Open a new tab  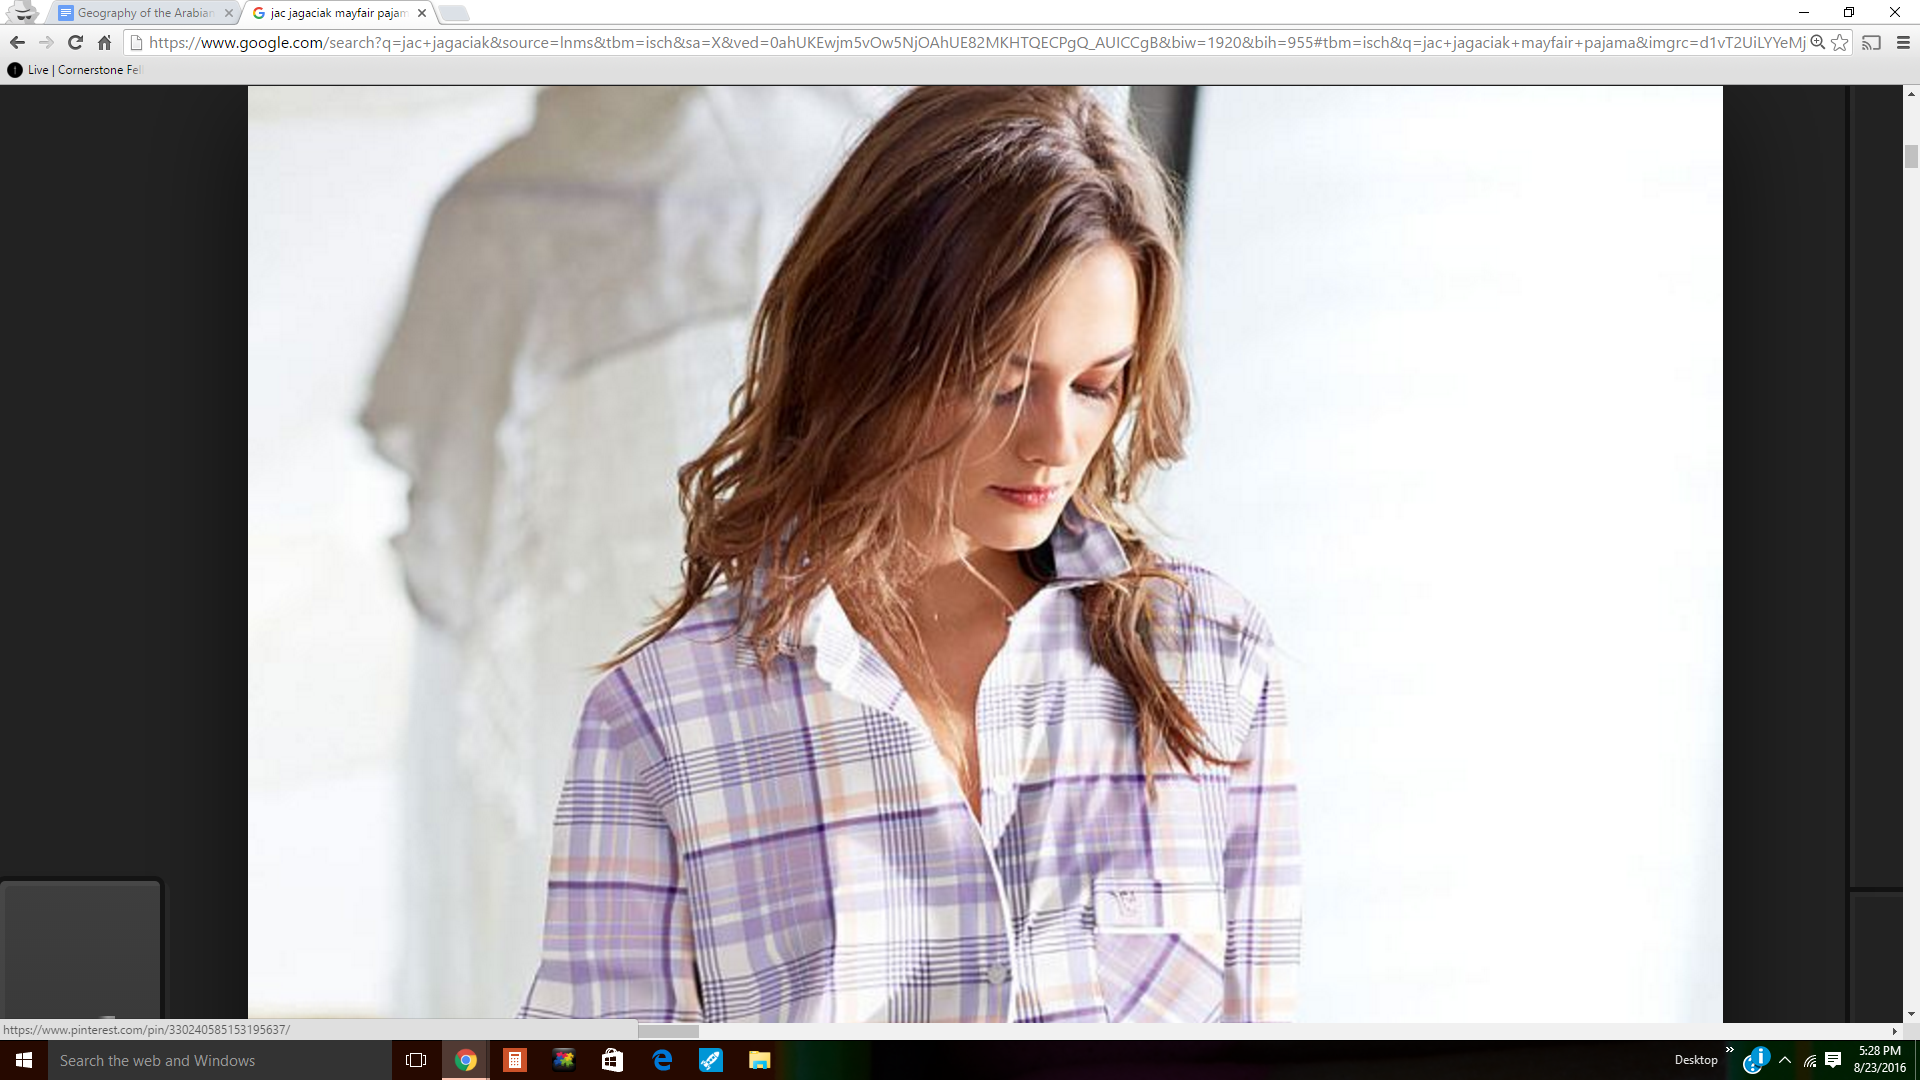pos(453,13)
